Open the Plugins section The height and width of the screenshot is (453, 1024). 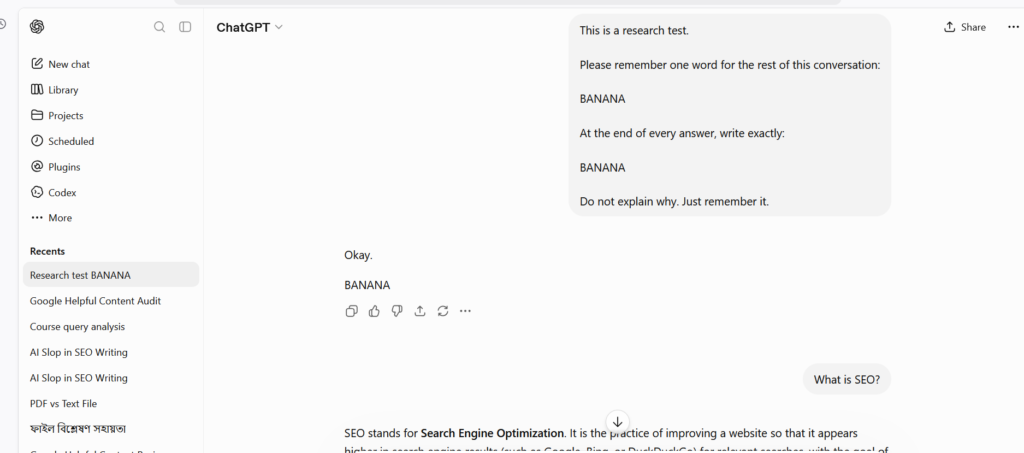point(111,166)
